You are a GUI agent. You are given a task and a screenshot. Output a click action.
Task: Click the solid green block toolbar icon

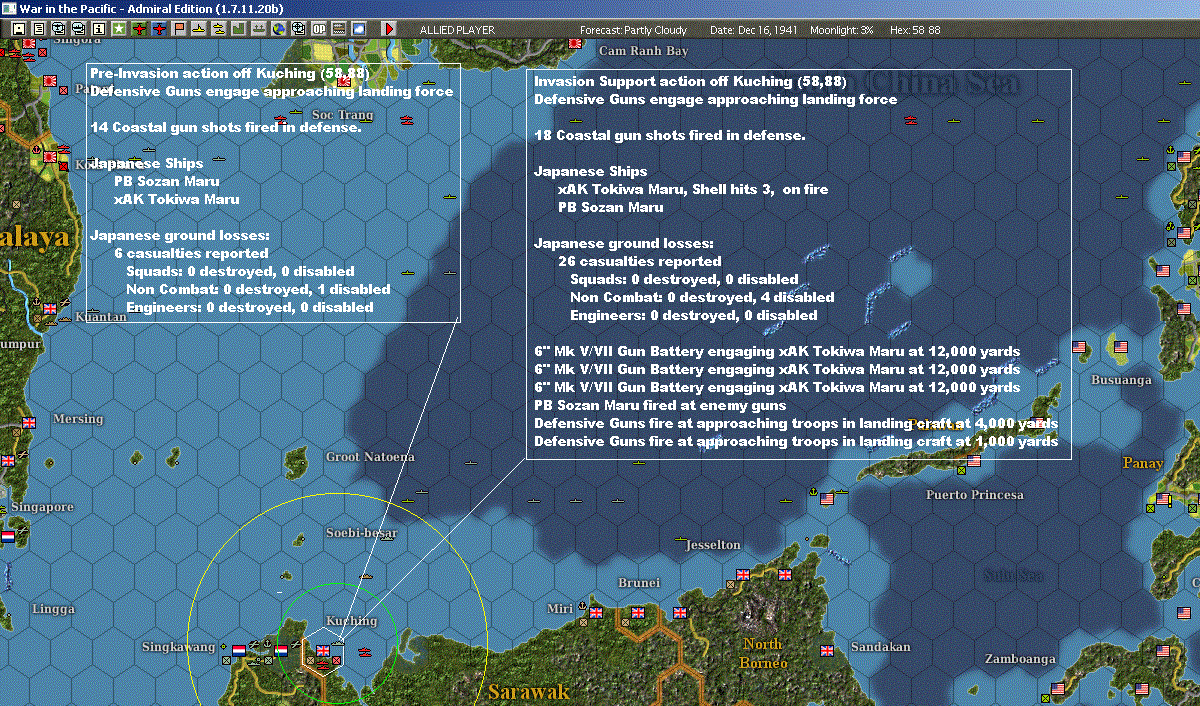coord(239,30)
